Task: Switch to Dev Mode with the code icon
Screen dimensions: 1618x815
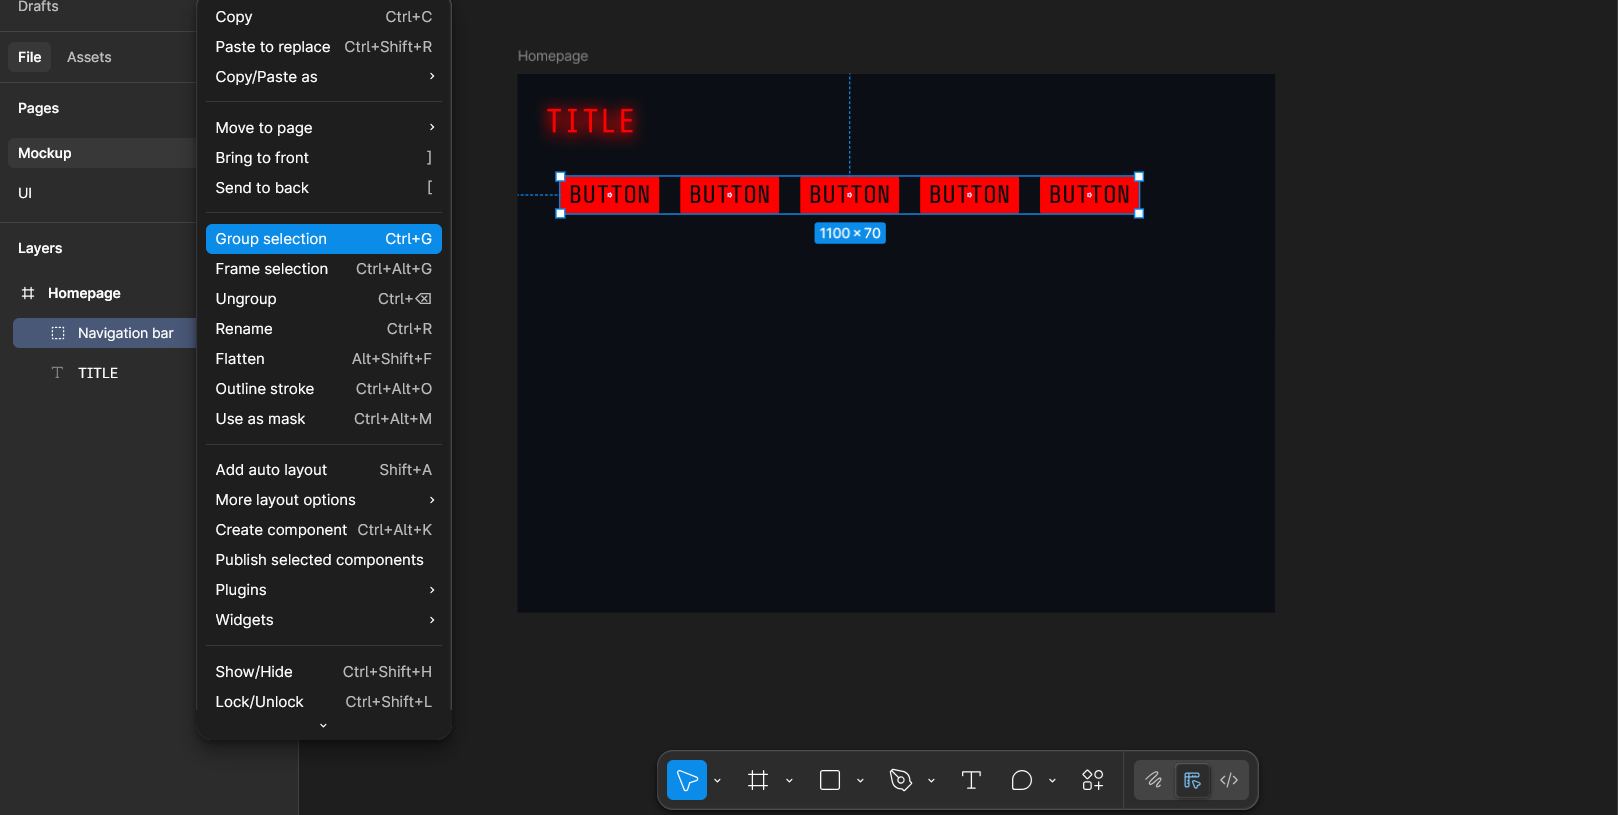Action: coord(1229,780)
